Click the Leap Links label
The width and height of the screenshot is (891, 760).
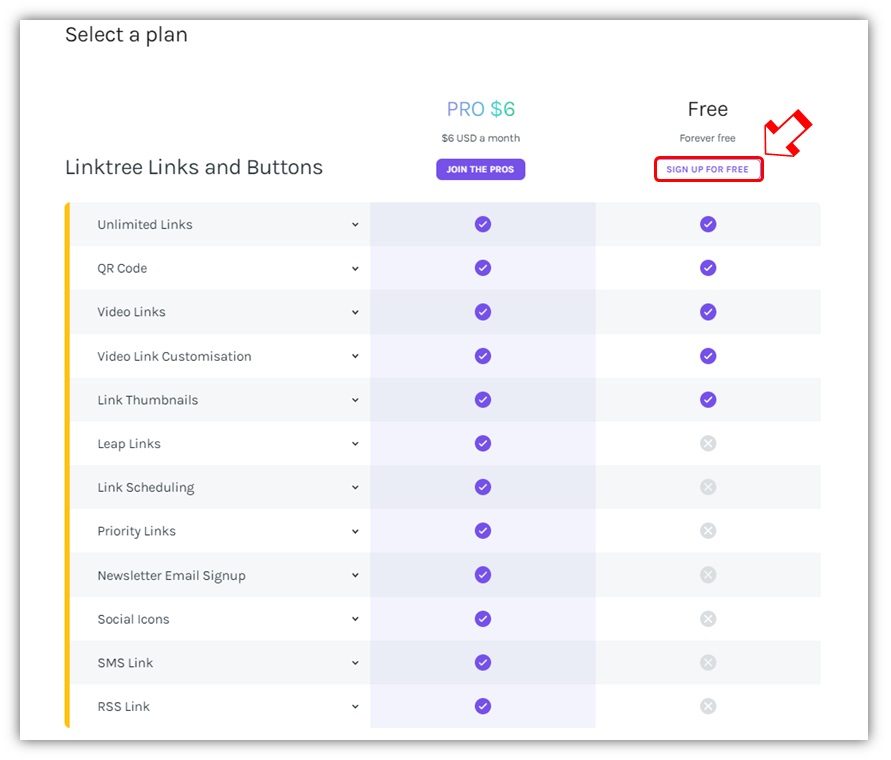click(x=129, y=444)
